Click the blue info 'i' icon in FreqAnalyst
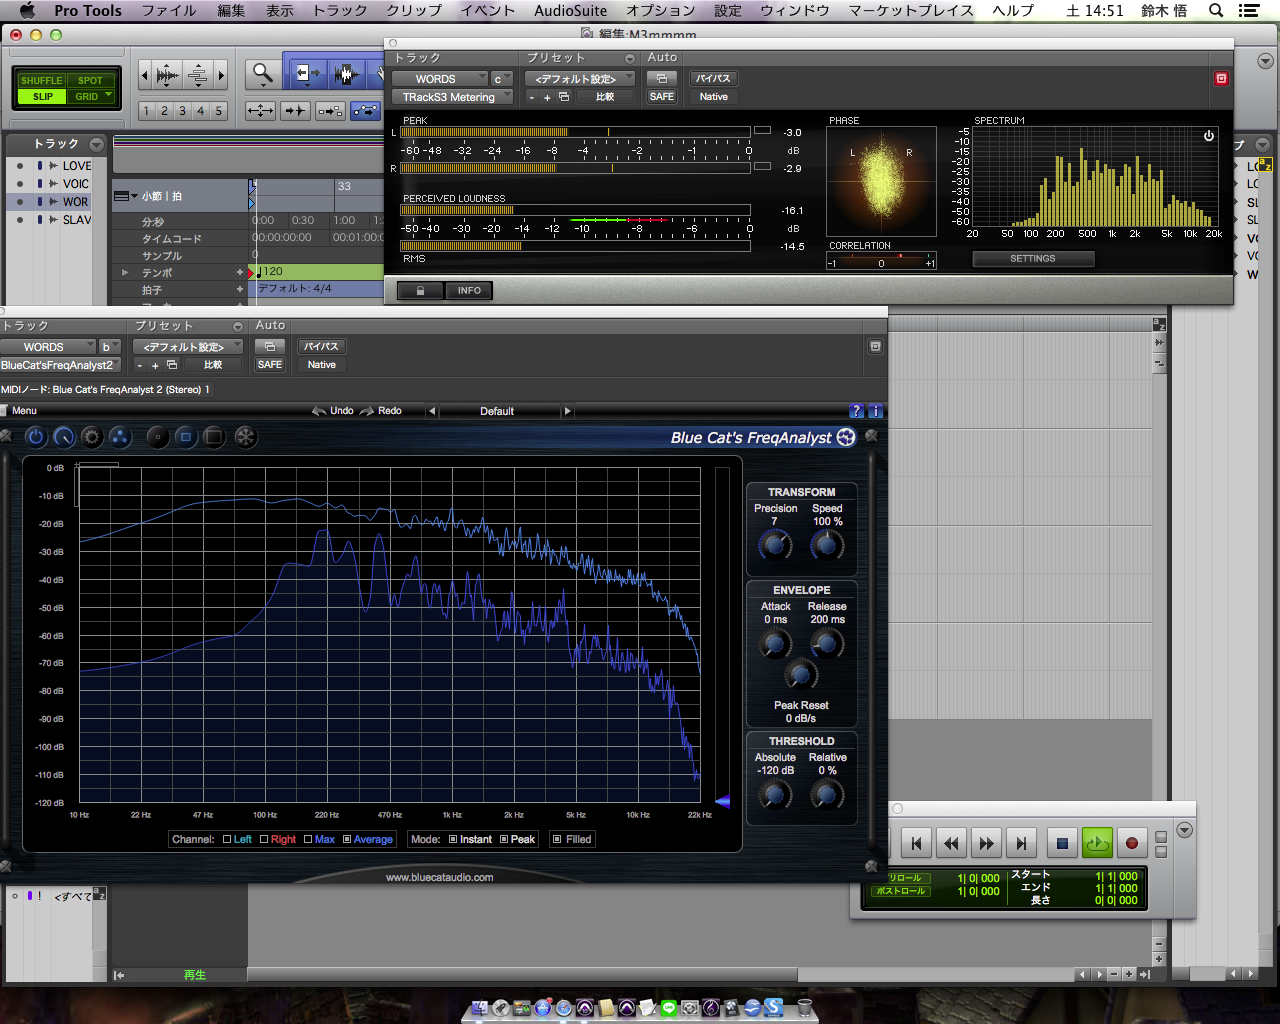Screen dimensions: 1280x1024 click(x=875, y=411)
